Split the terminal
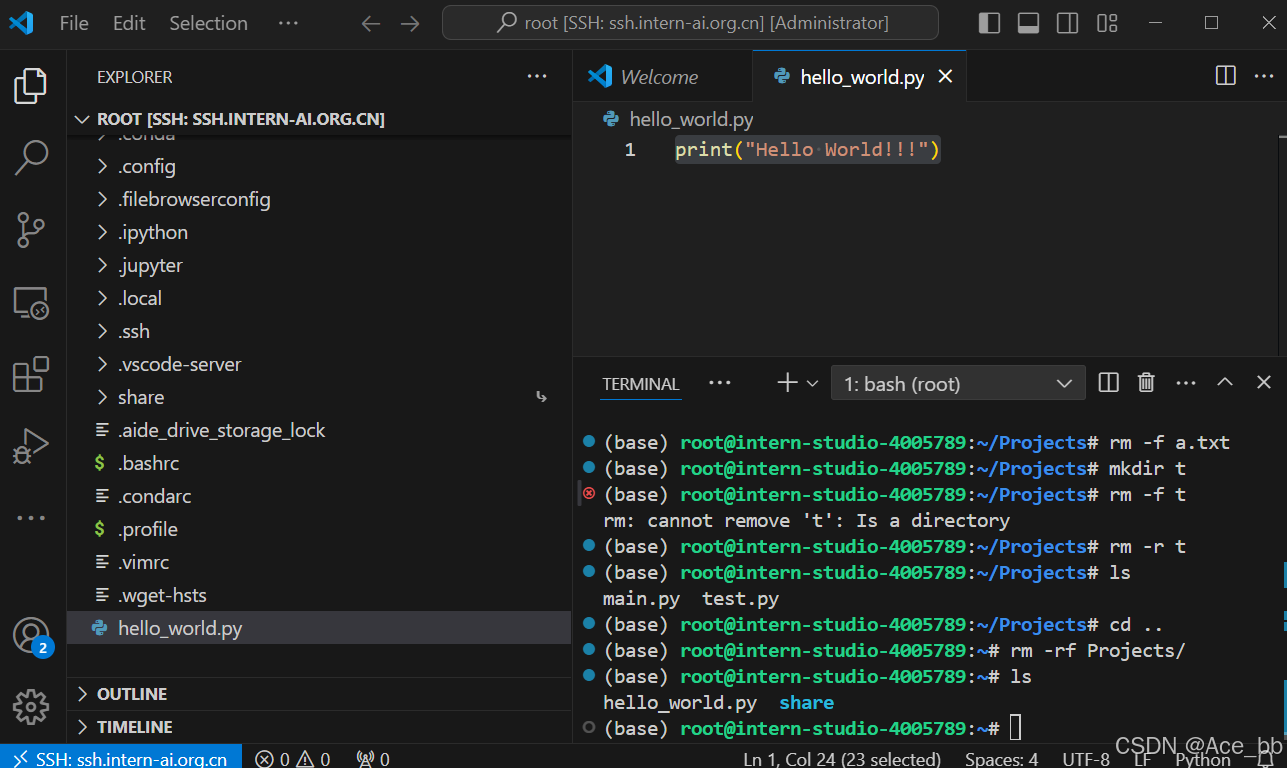This screenshot has height=768, width=1287. [1108, 383]
